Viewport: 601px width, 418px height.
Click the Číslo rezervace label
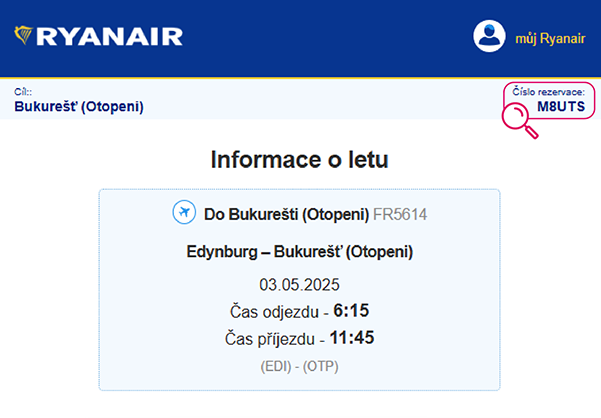tap(549, 92)
